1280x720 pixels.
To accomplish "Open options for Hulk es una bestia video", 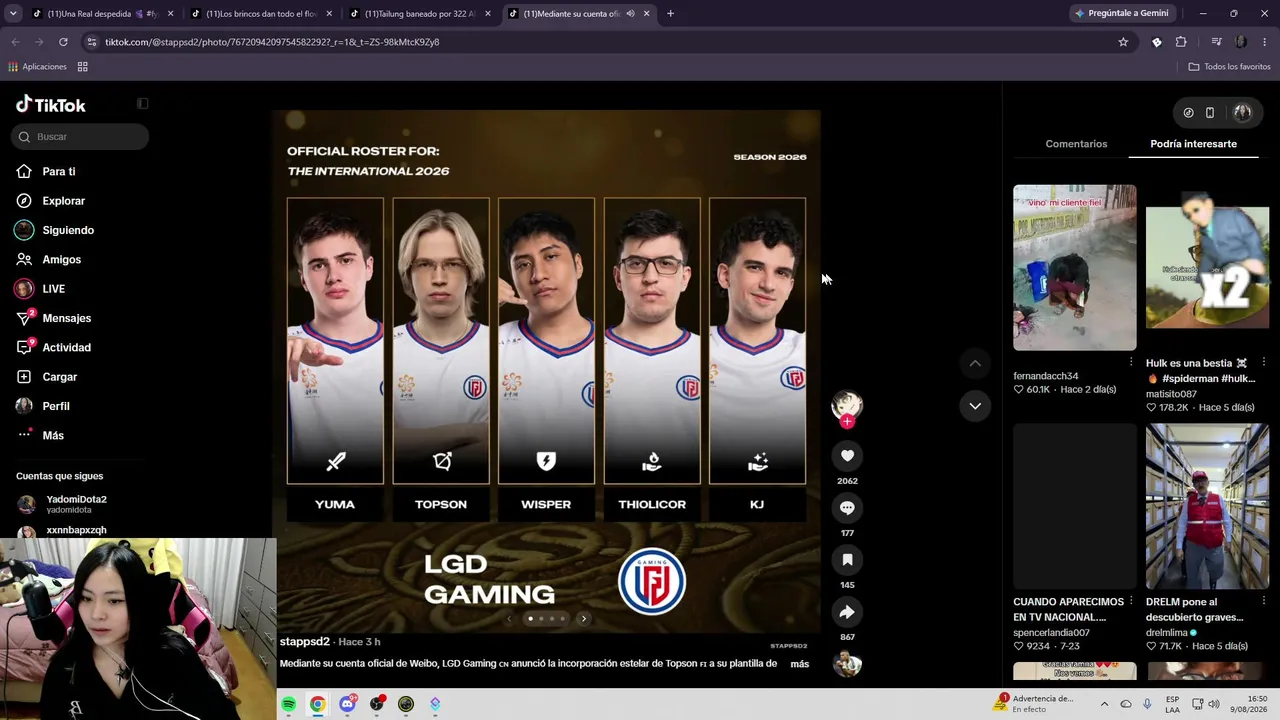I will click(x=1264, y=362).
